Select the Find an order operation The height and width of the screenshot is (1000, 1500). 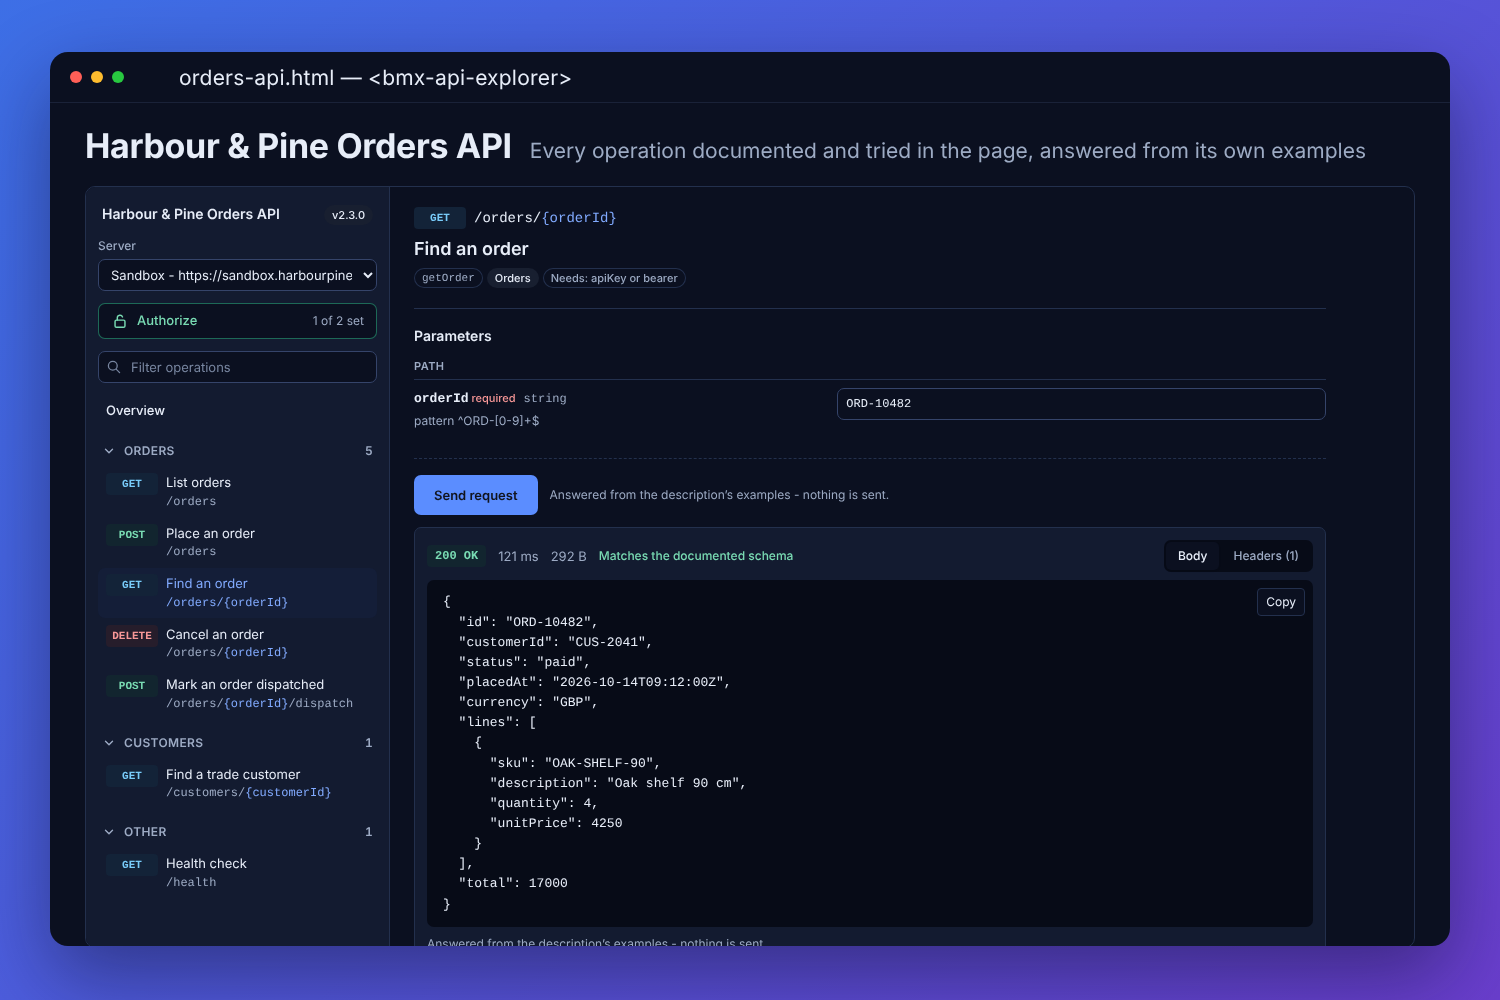click(237, 593)
